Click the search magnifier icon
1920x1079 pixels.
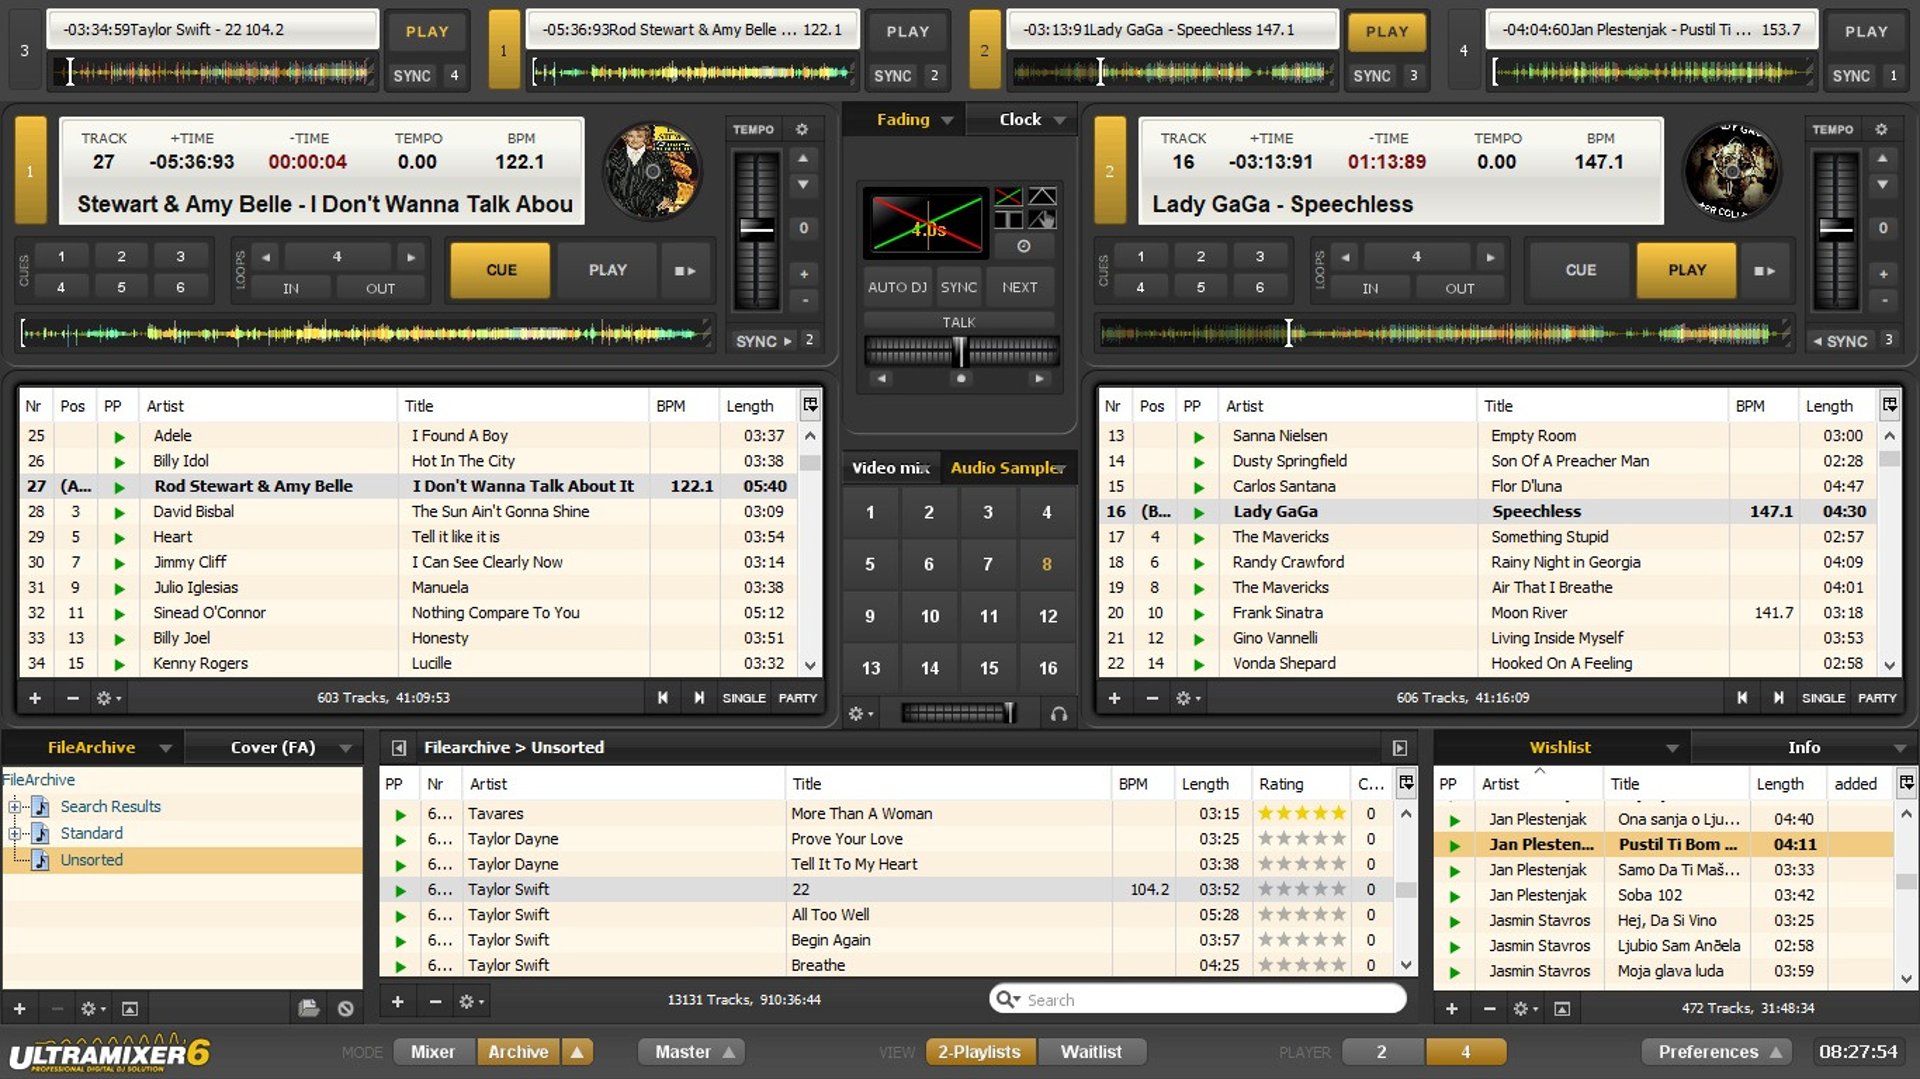(1007, 999)
